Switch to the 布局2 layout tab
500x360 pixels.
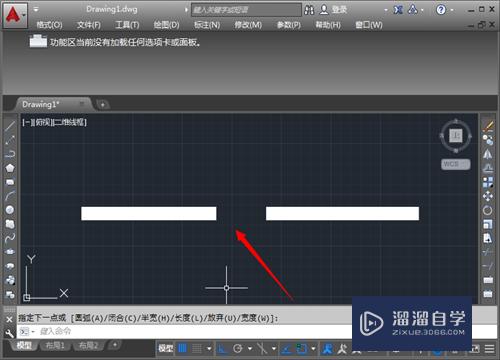tap(88, 346)
